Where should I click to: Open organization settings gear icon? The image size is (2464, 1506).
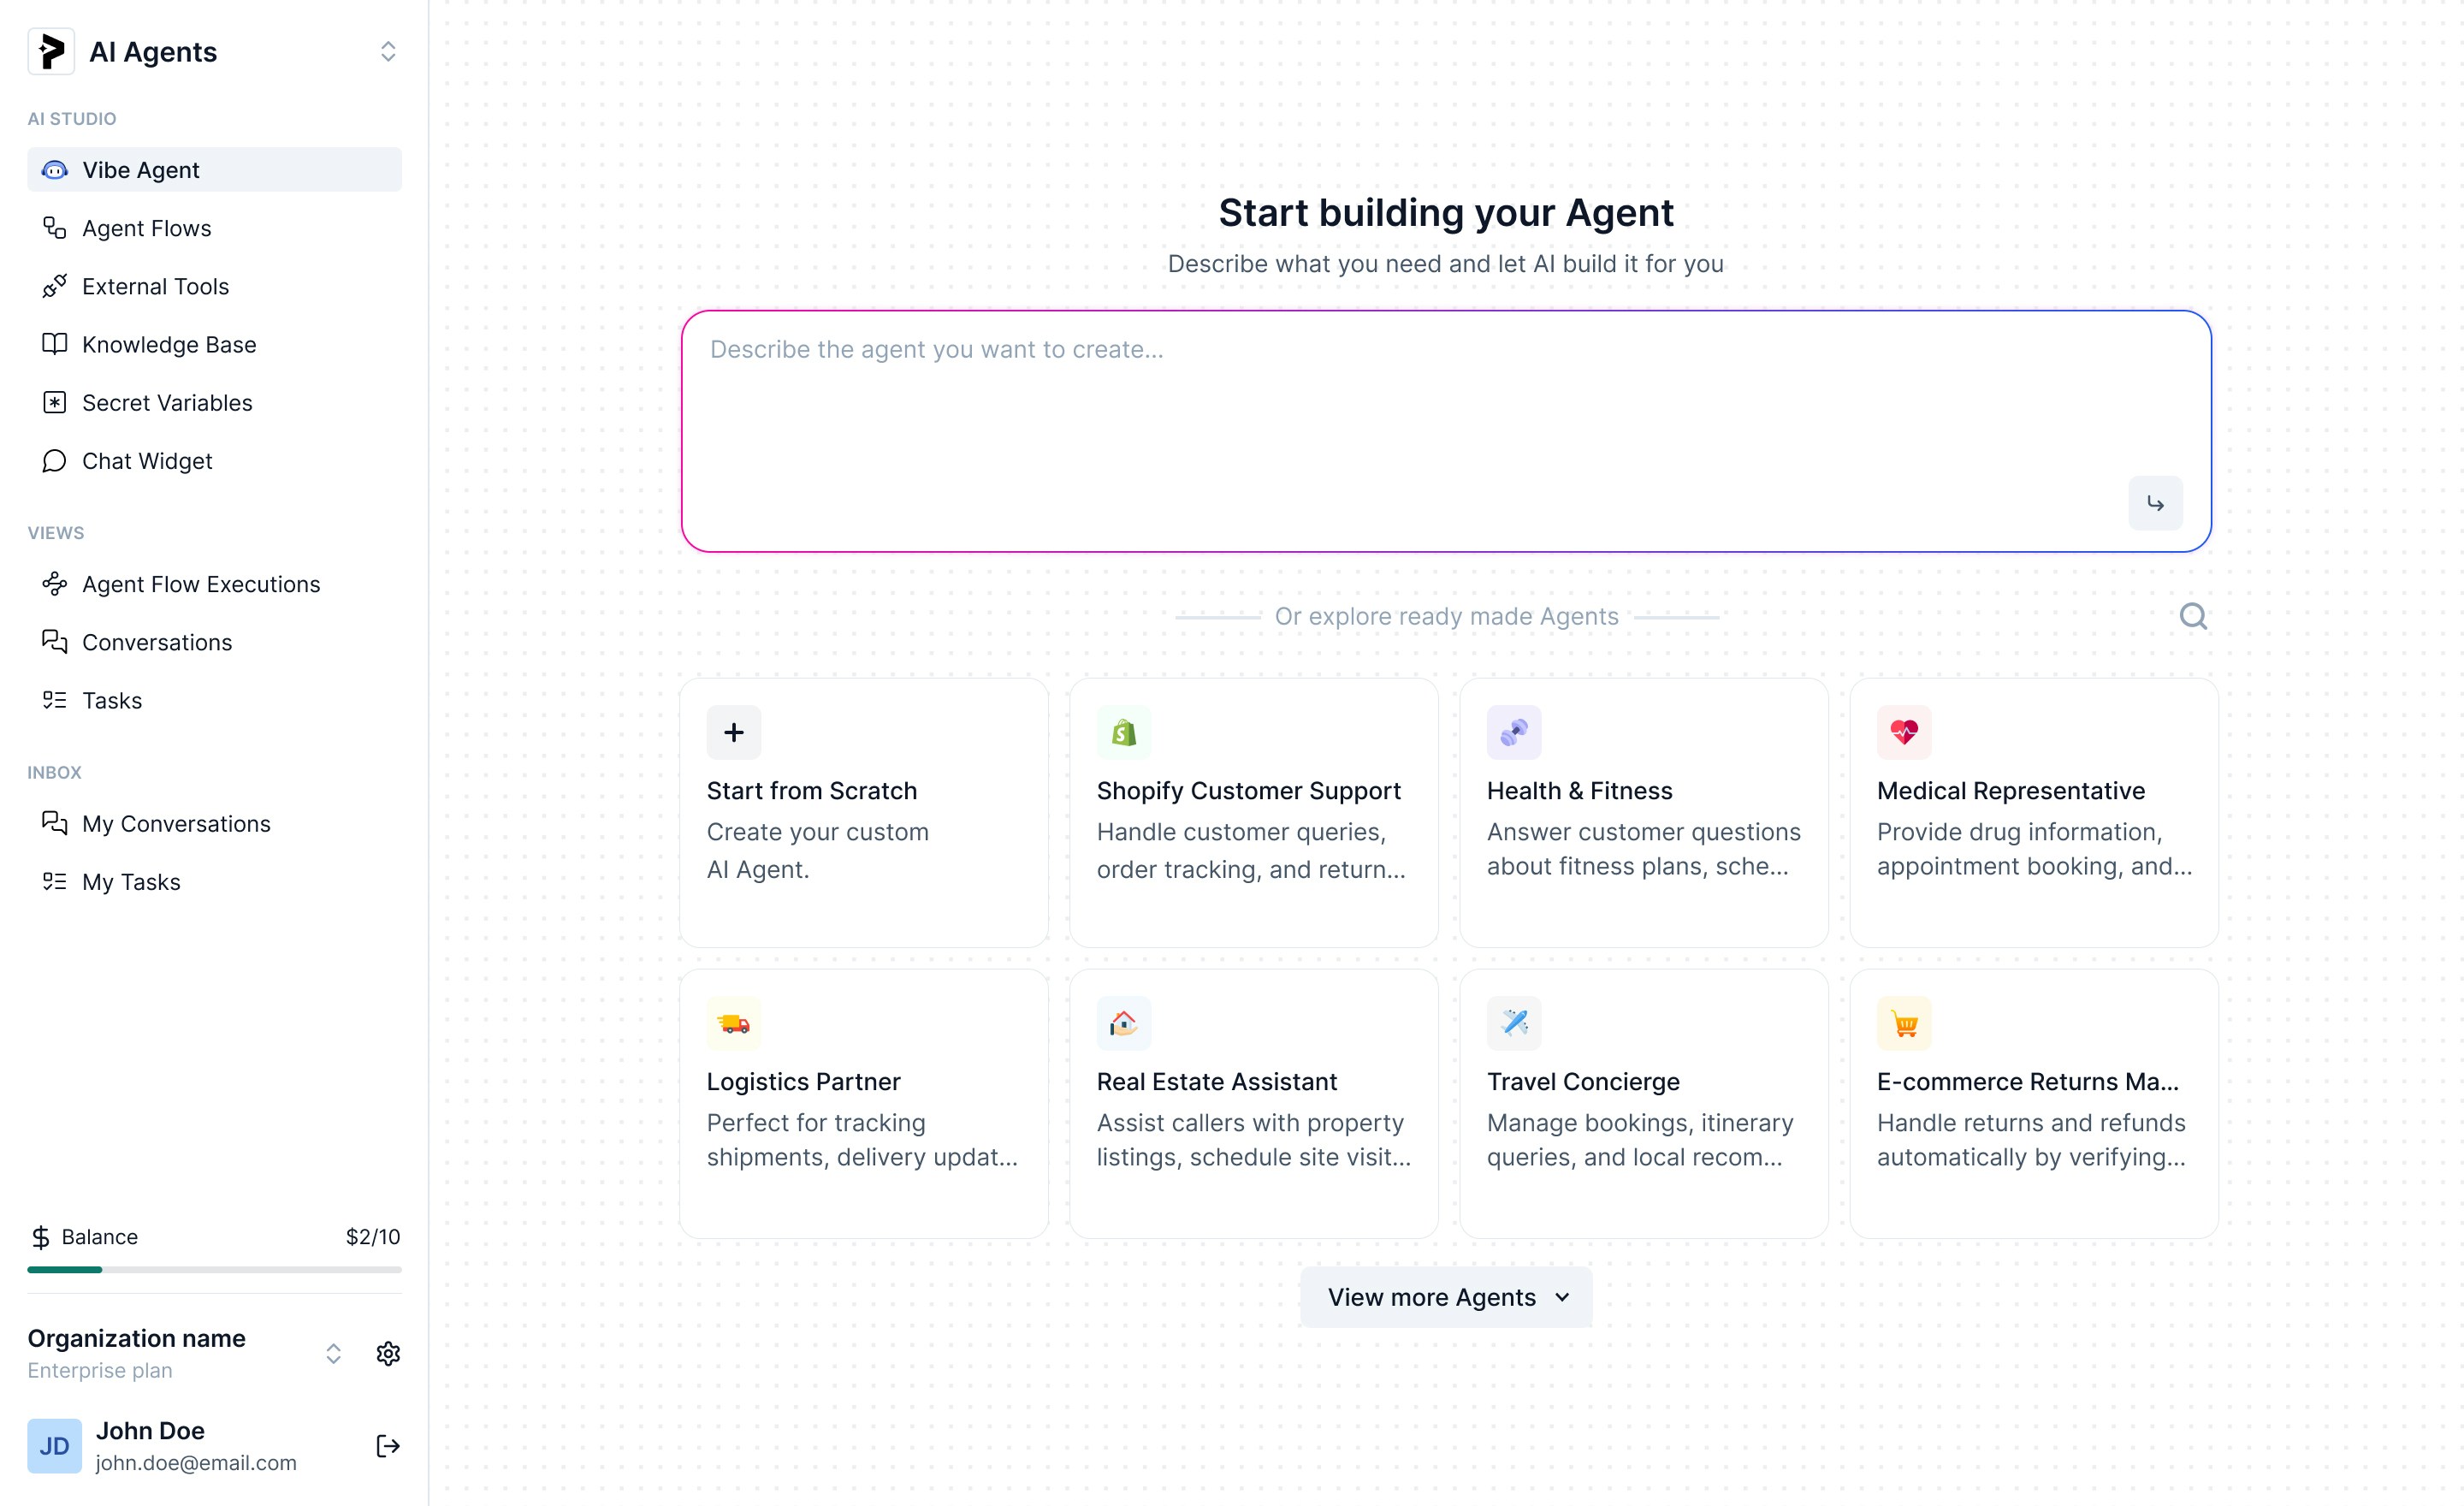(388, 1353)
